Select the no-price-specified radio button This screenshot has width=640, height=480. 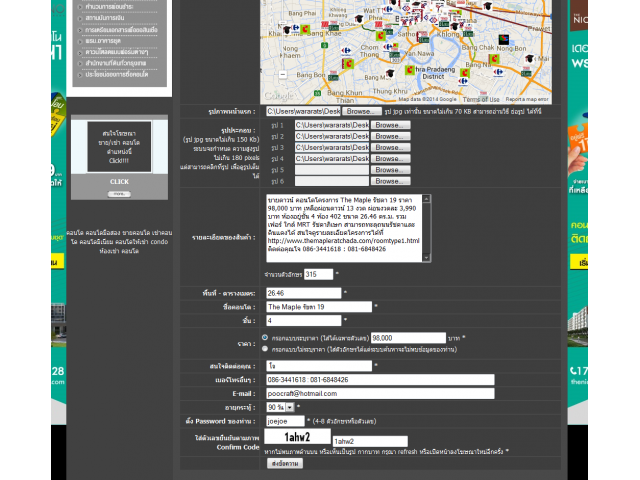(x=264, y=350)
